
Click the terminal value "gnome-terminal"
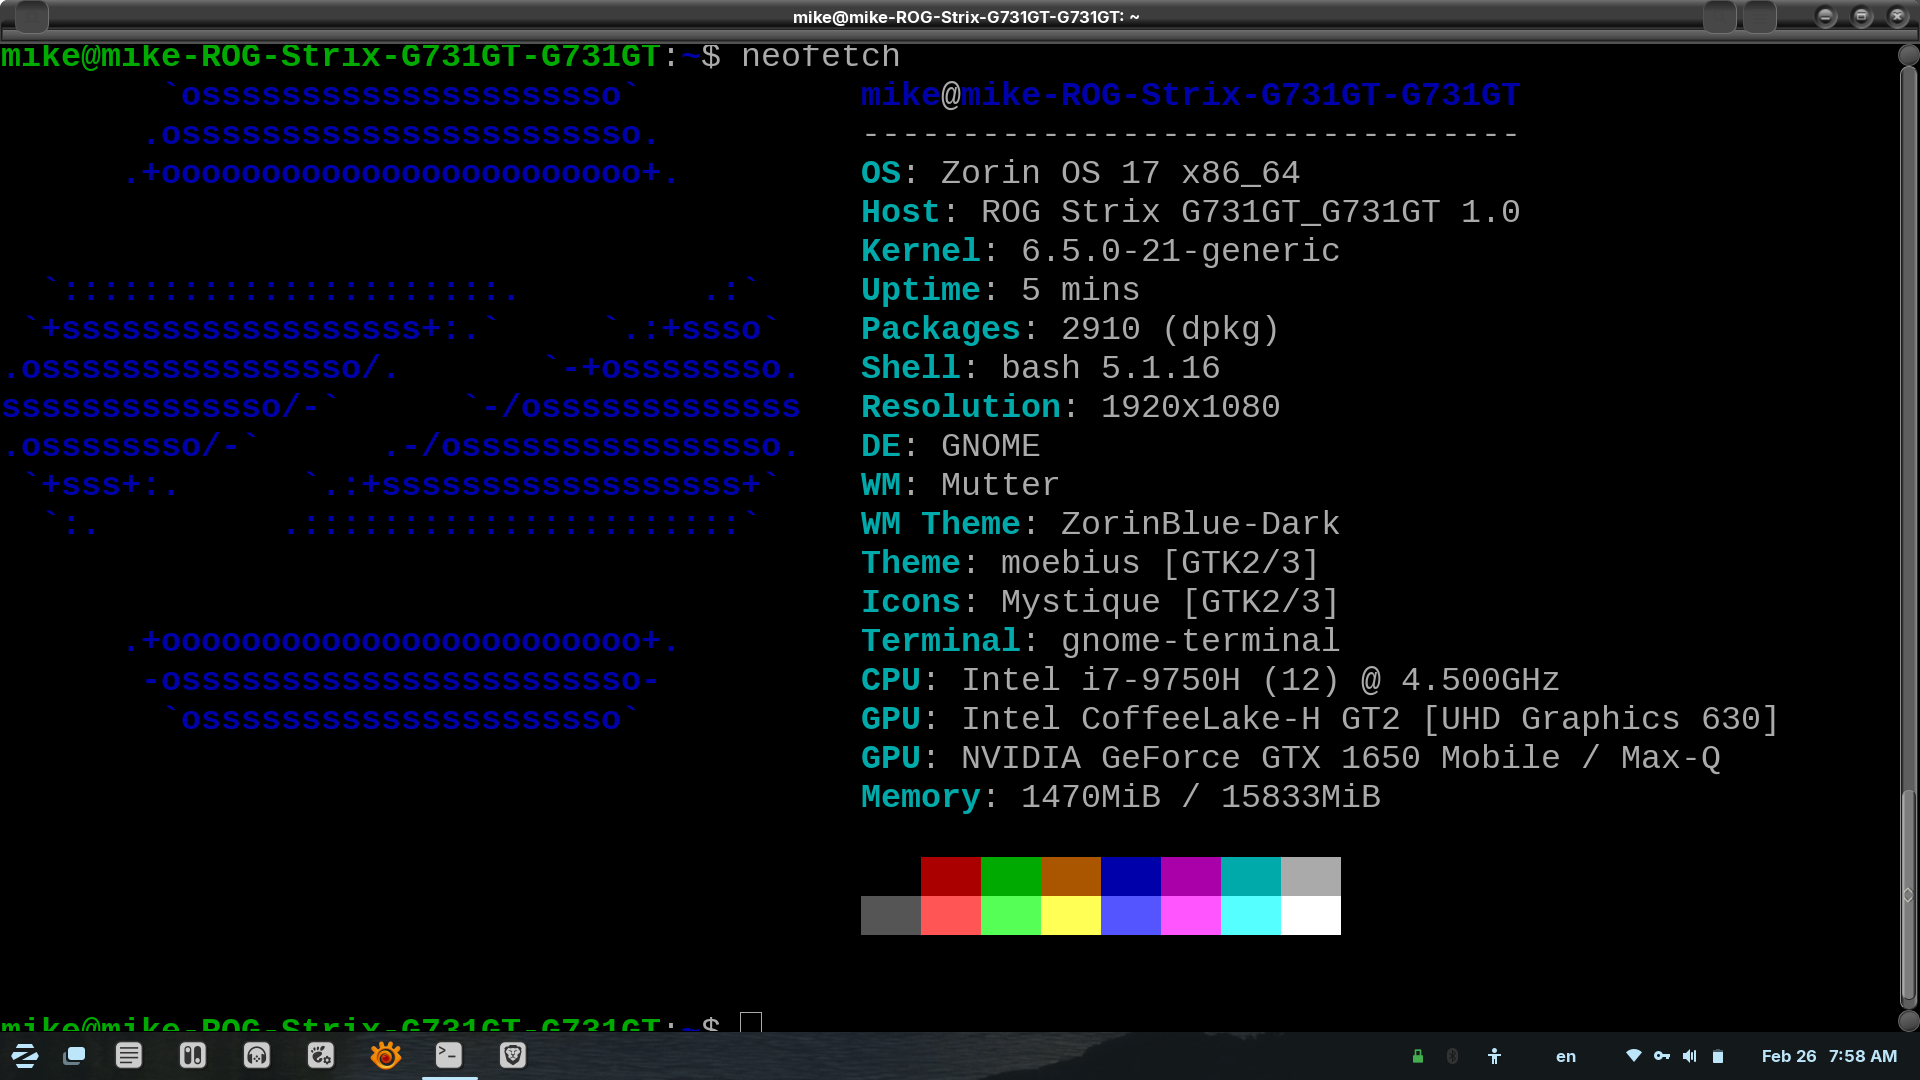pos(1201,641)
